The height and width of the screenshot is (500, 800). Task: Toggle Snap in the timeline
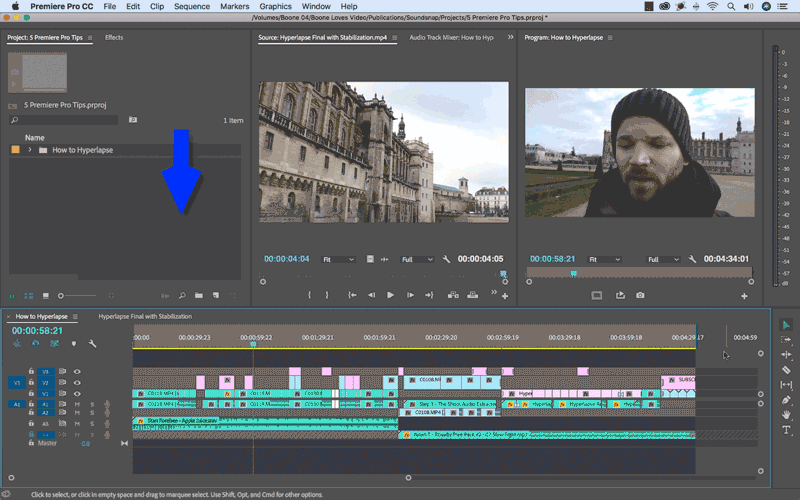(x=35, y=344)
